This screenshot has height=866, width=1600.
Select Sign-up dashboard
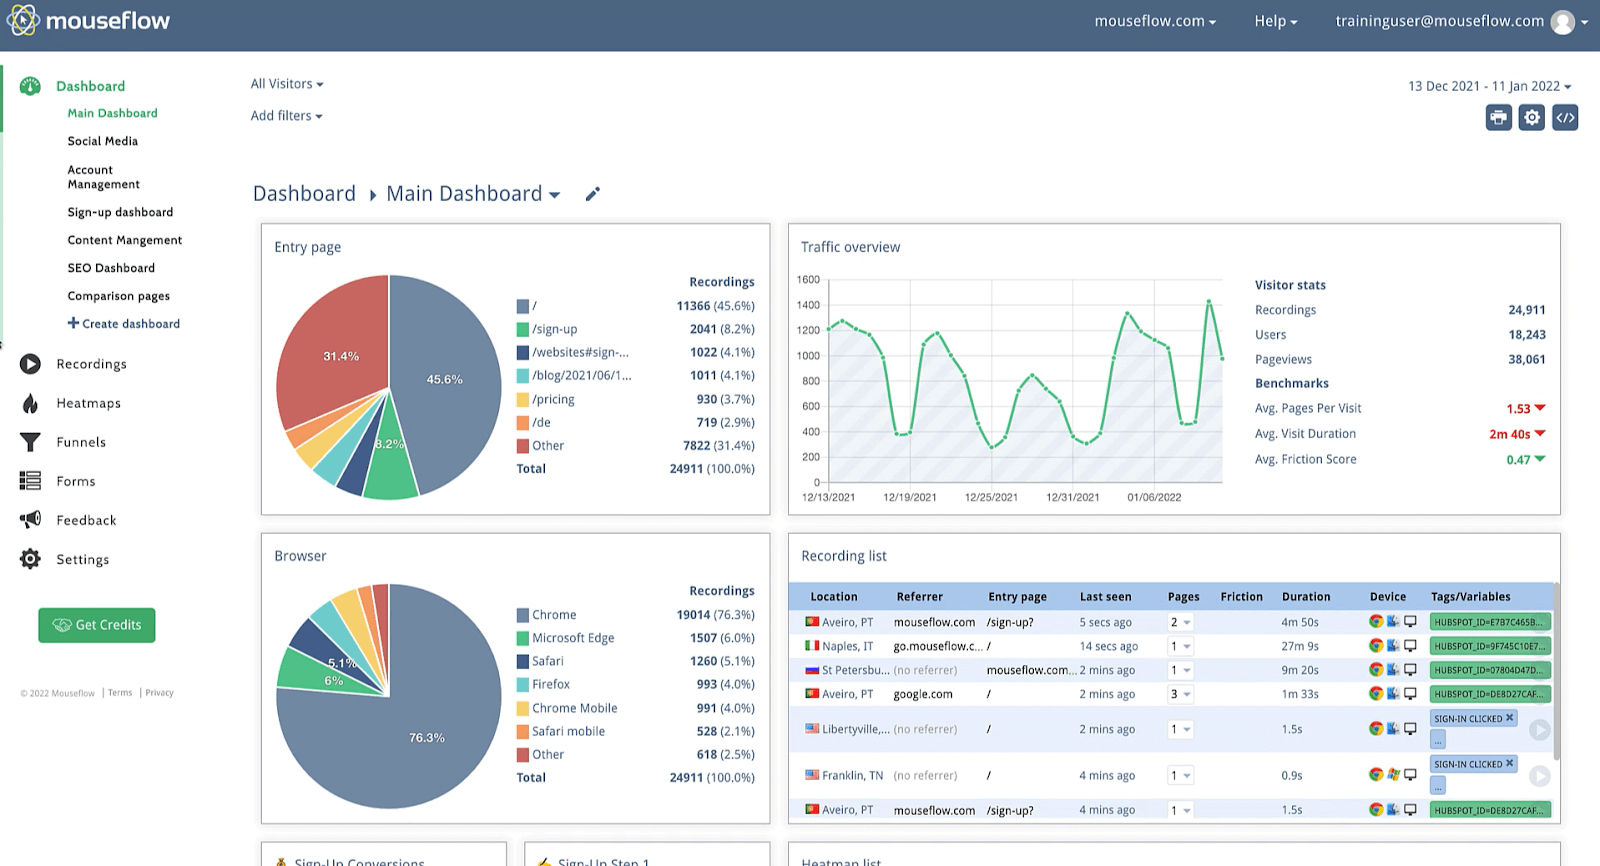coord(120,212)
